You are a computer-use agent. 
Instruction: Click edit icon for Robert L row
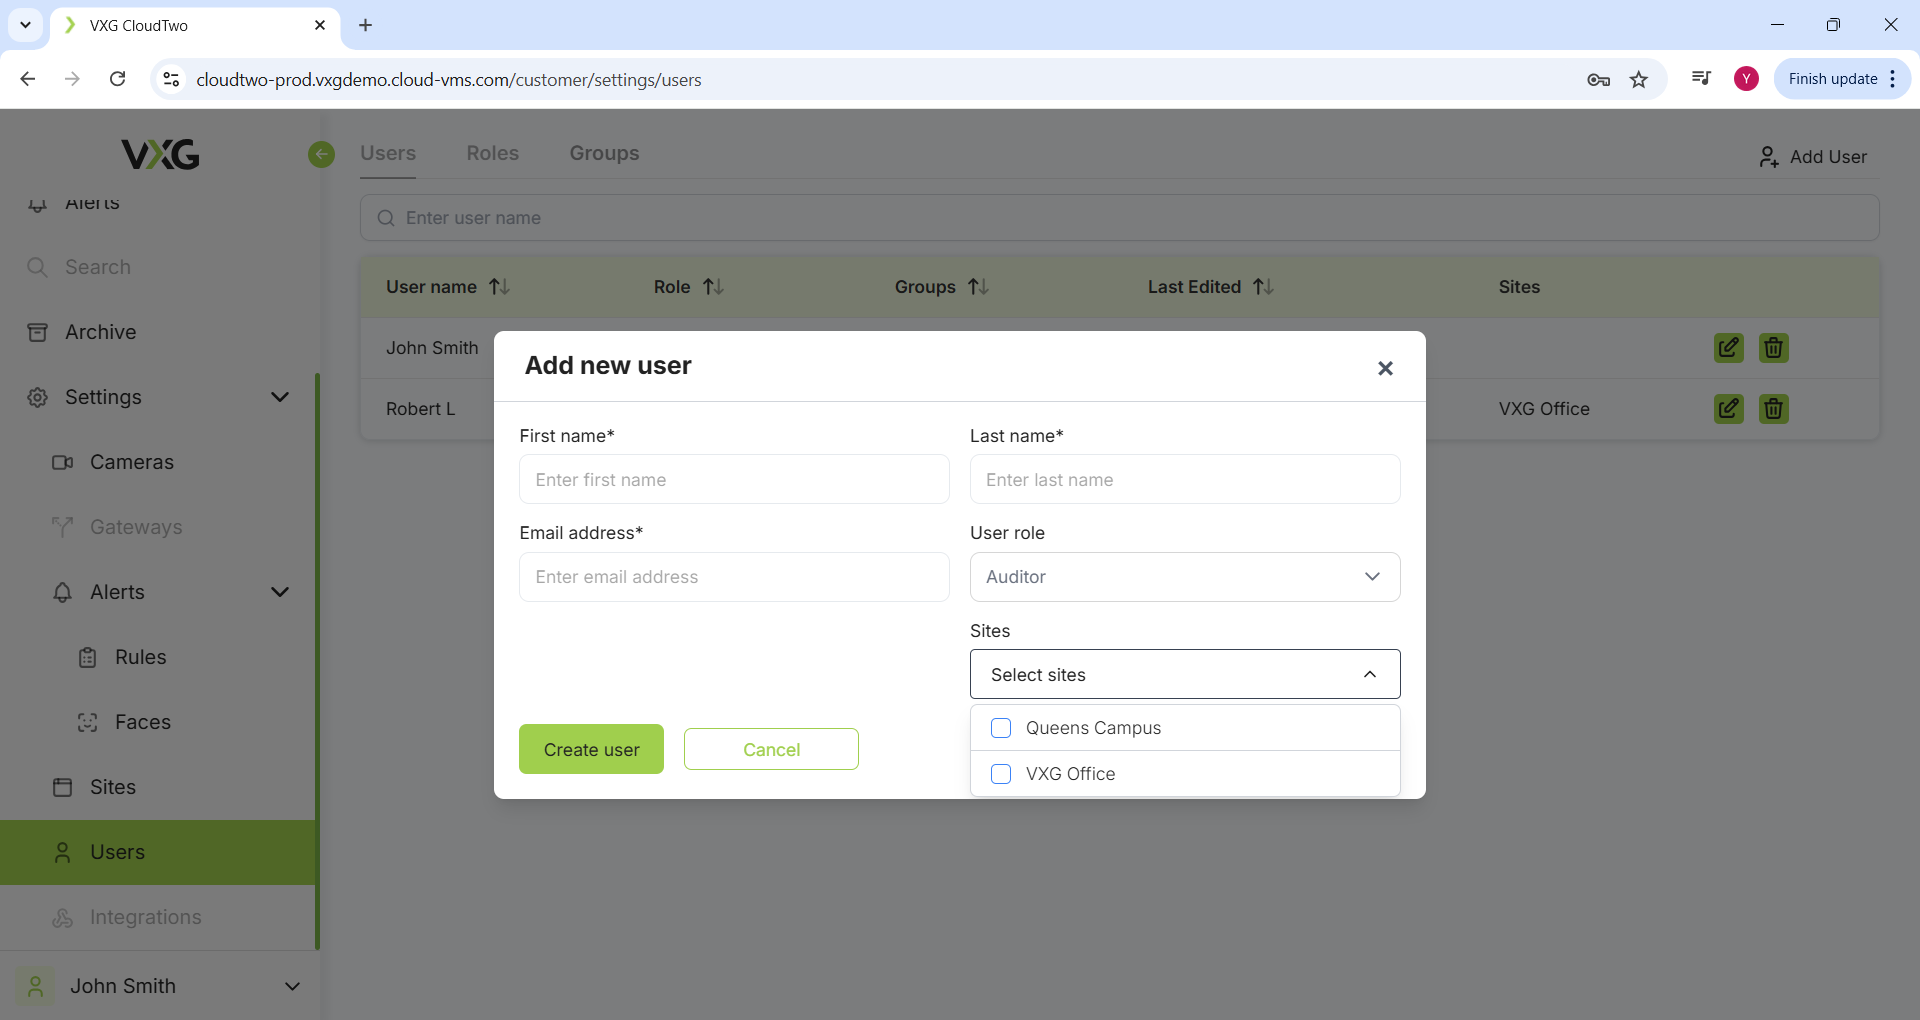1728,409
